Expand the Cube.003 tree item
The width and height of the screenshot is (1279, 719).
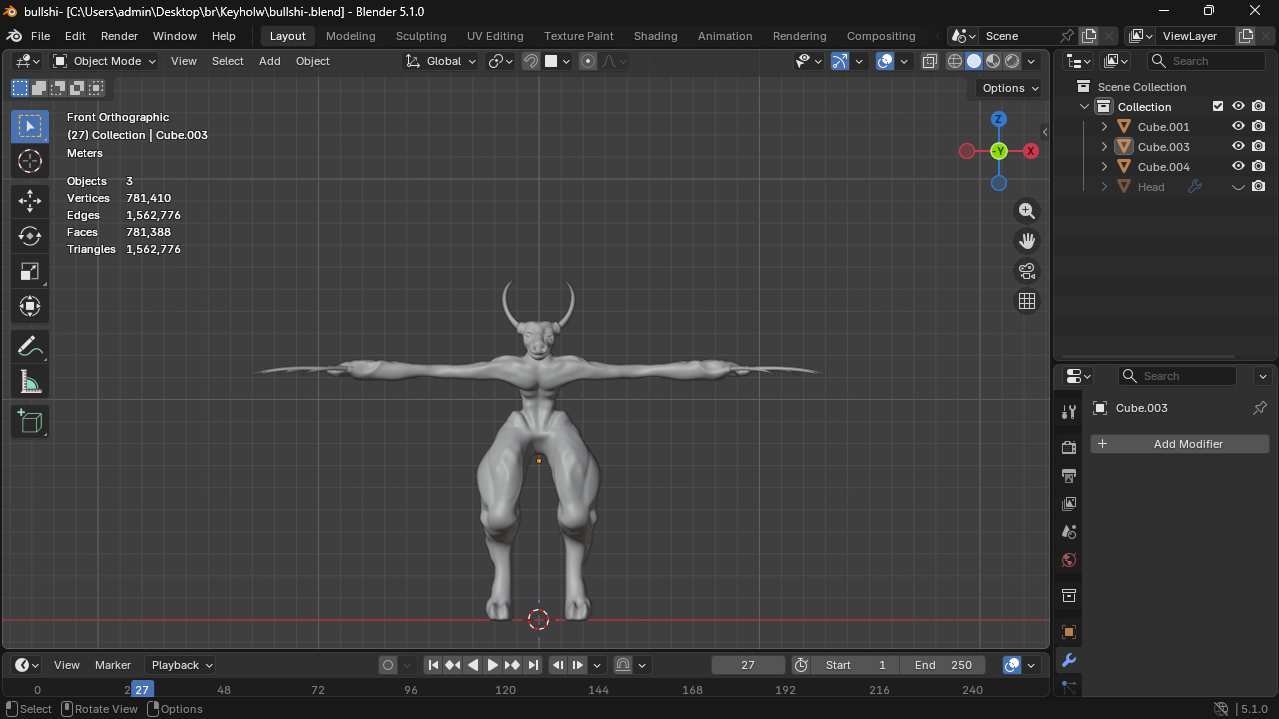click(1104, 147)
